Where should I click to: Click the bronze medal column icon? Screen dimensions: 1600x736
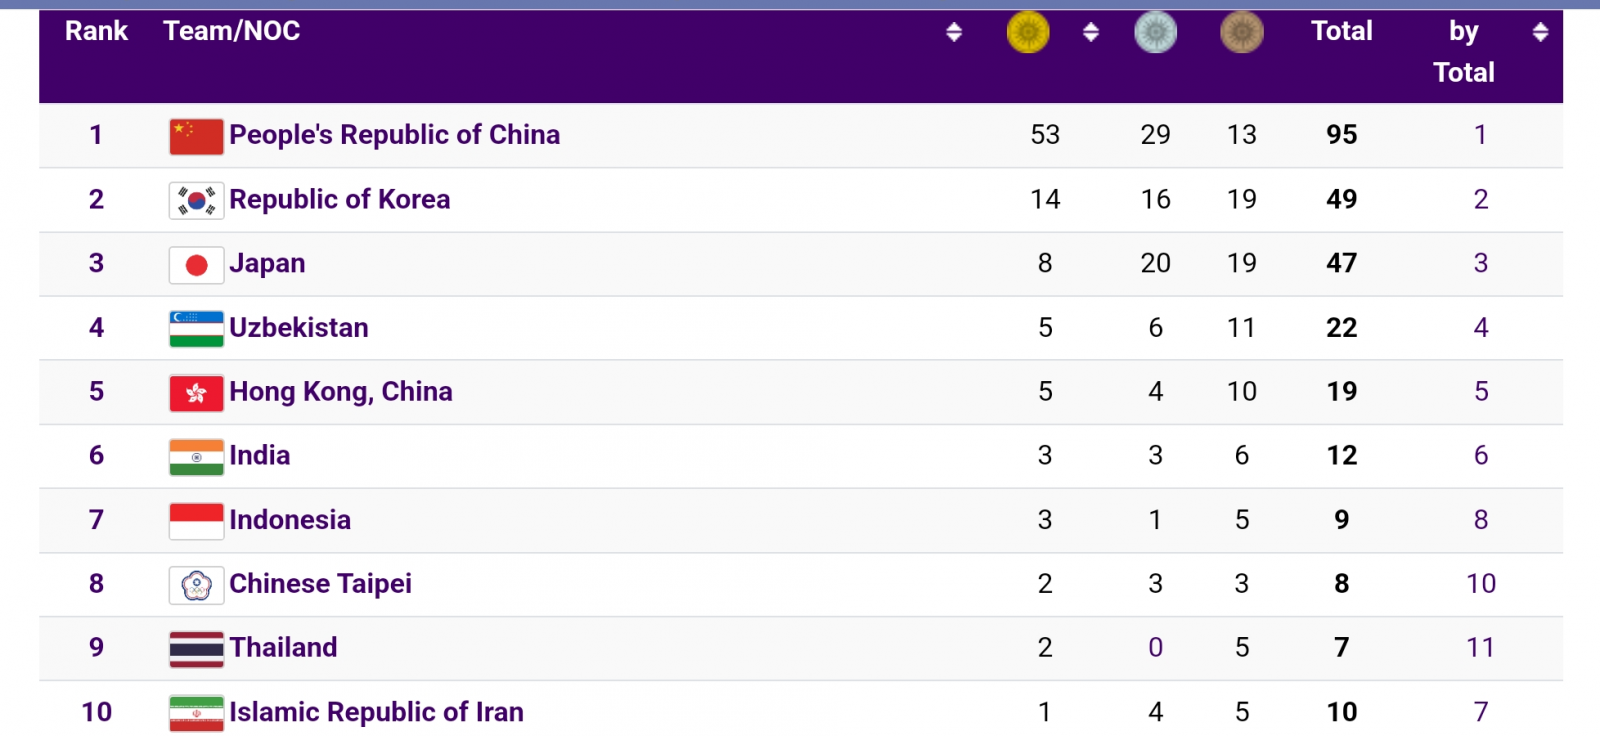(1241, 32)
